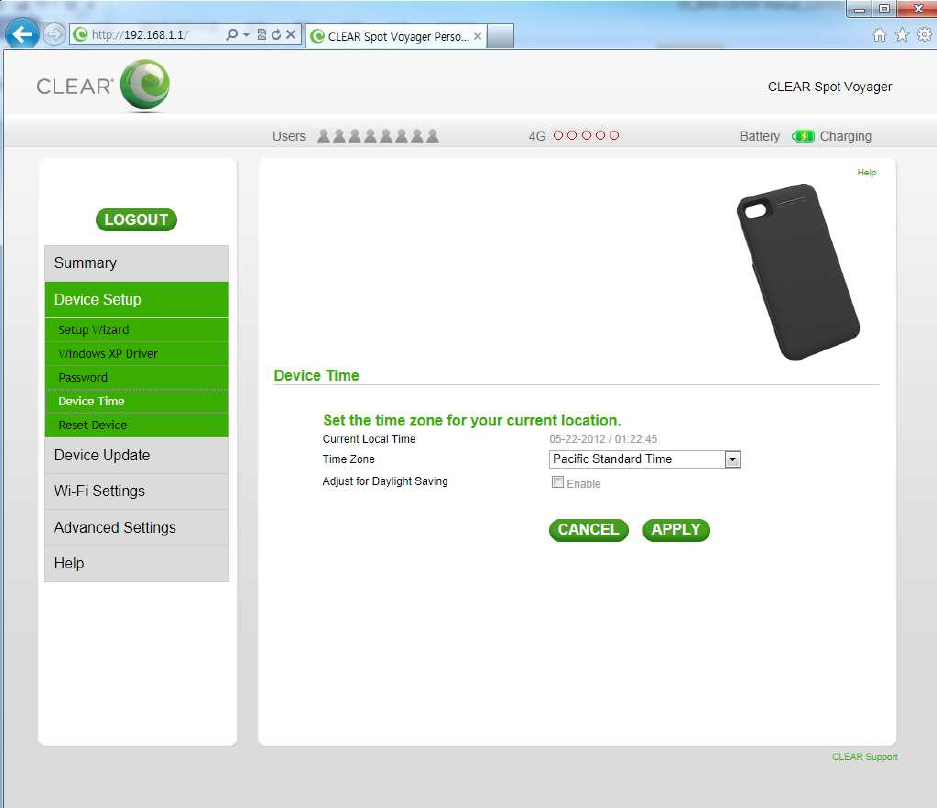This screenshot has height=808, width=937.
Task: Refresh the page with reload icon
Action: (276, 35)
